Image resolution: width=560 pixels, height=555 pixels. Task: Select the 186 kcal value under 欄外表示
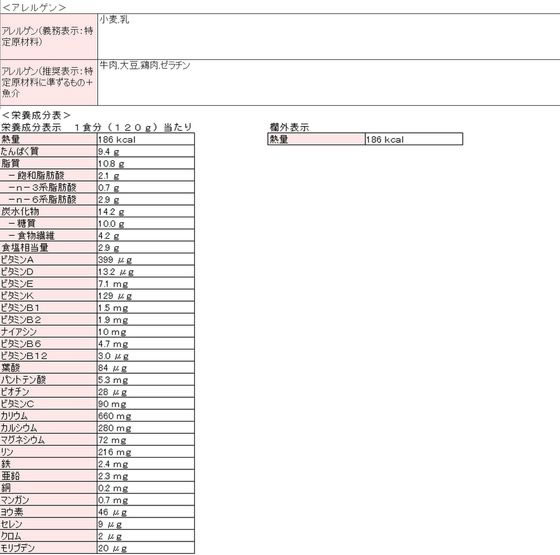414,139
